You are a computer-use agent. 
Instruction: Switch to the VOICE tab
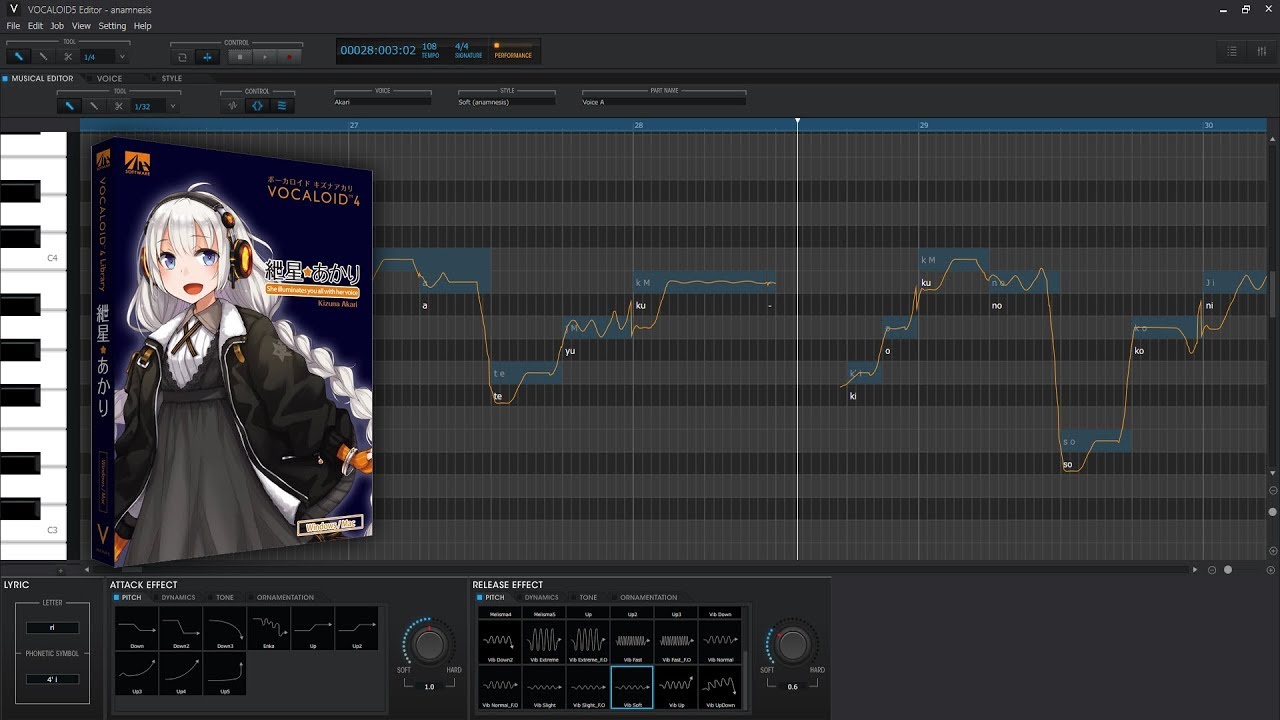(x=109, y=78)
